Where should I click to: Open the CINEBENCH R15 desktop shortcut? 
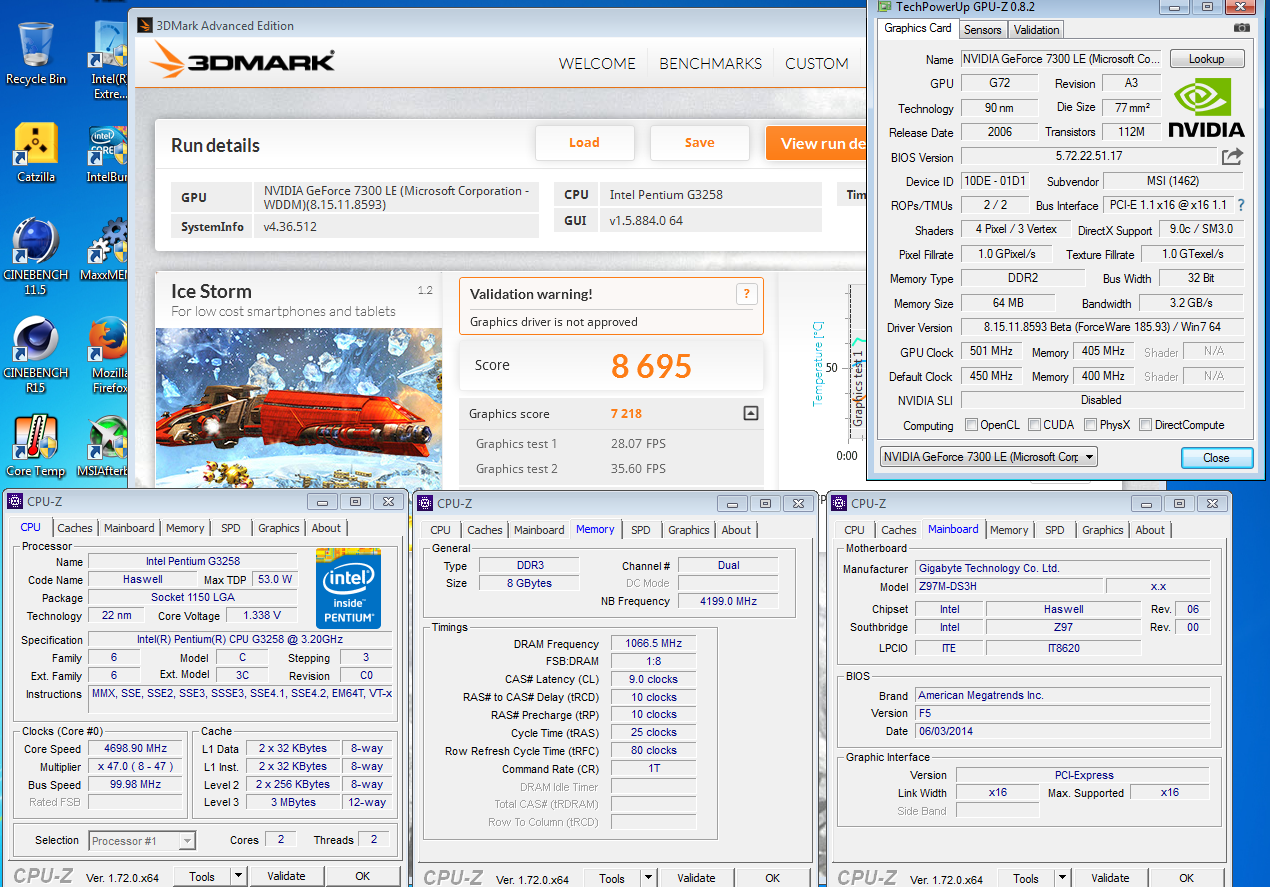(36, 355)
